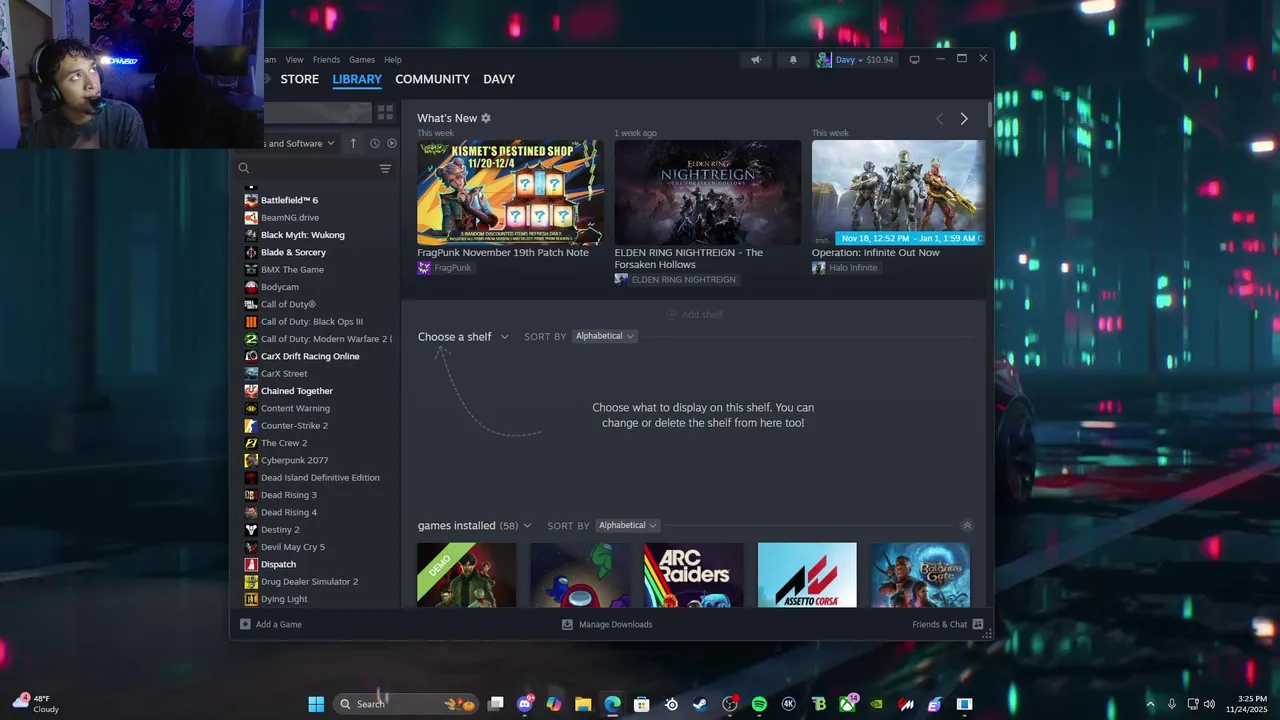
Task: Open advanced library filter options icon
Action: coord(385,169)
